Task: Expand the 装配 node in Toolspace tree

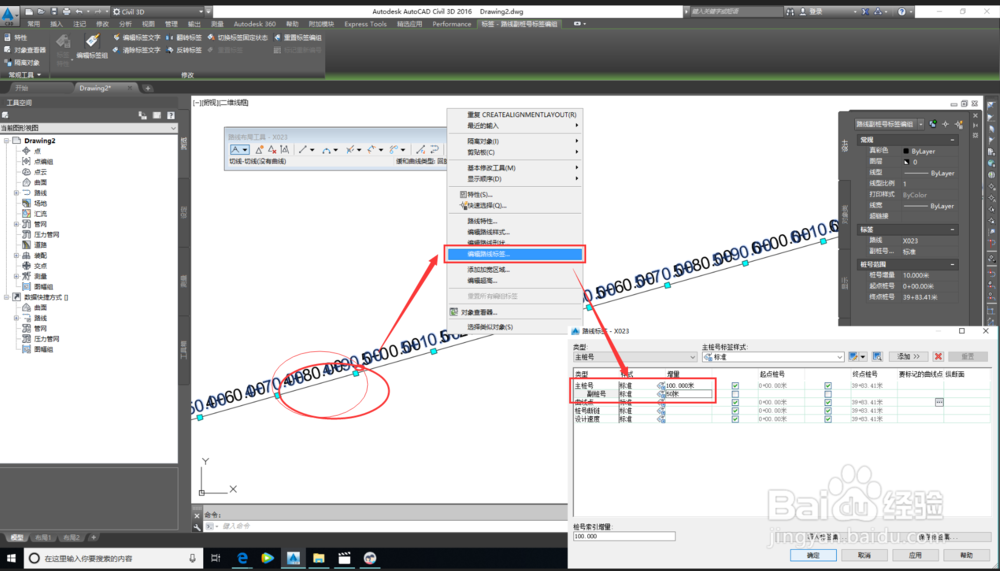Action: point(16,255)
